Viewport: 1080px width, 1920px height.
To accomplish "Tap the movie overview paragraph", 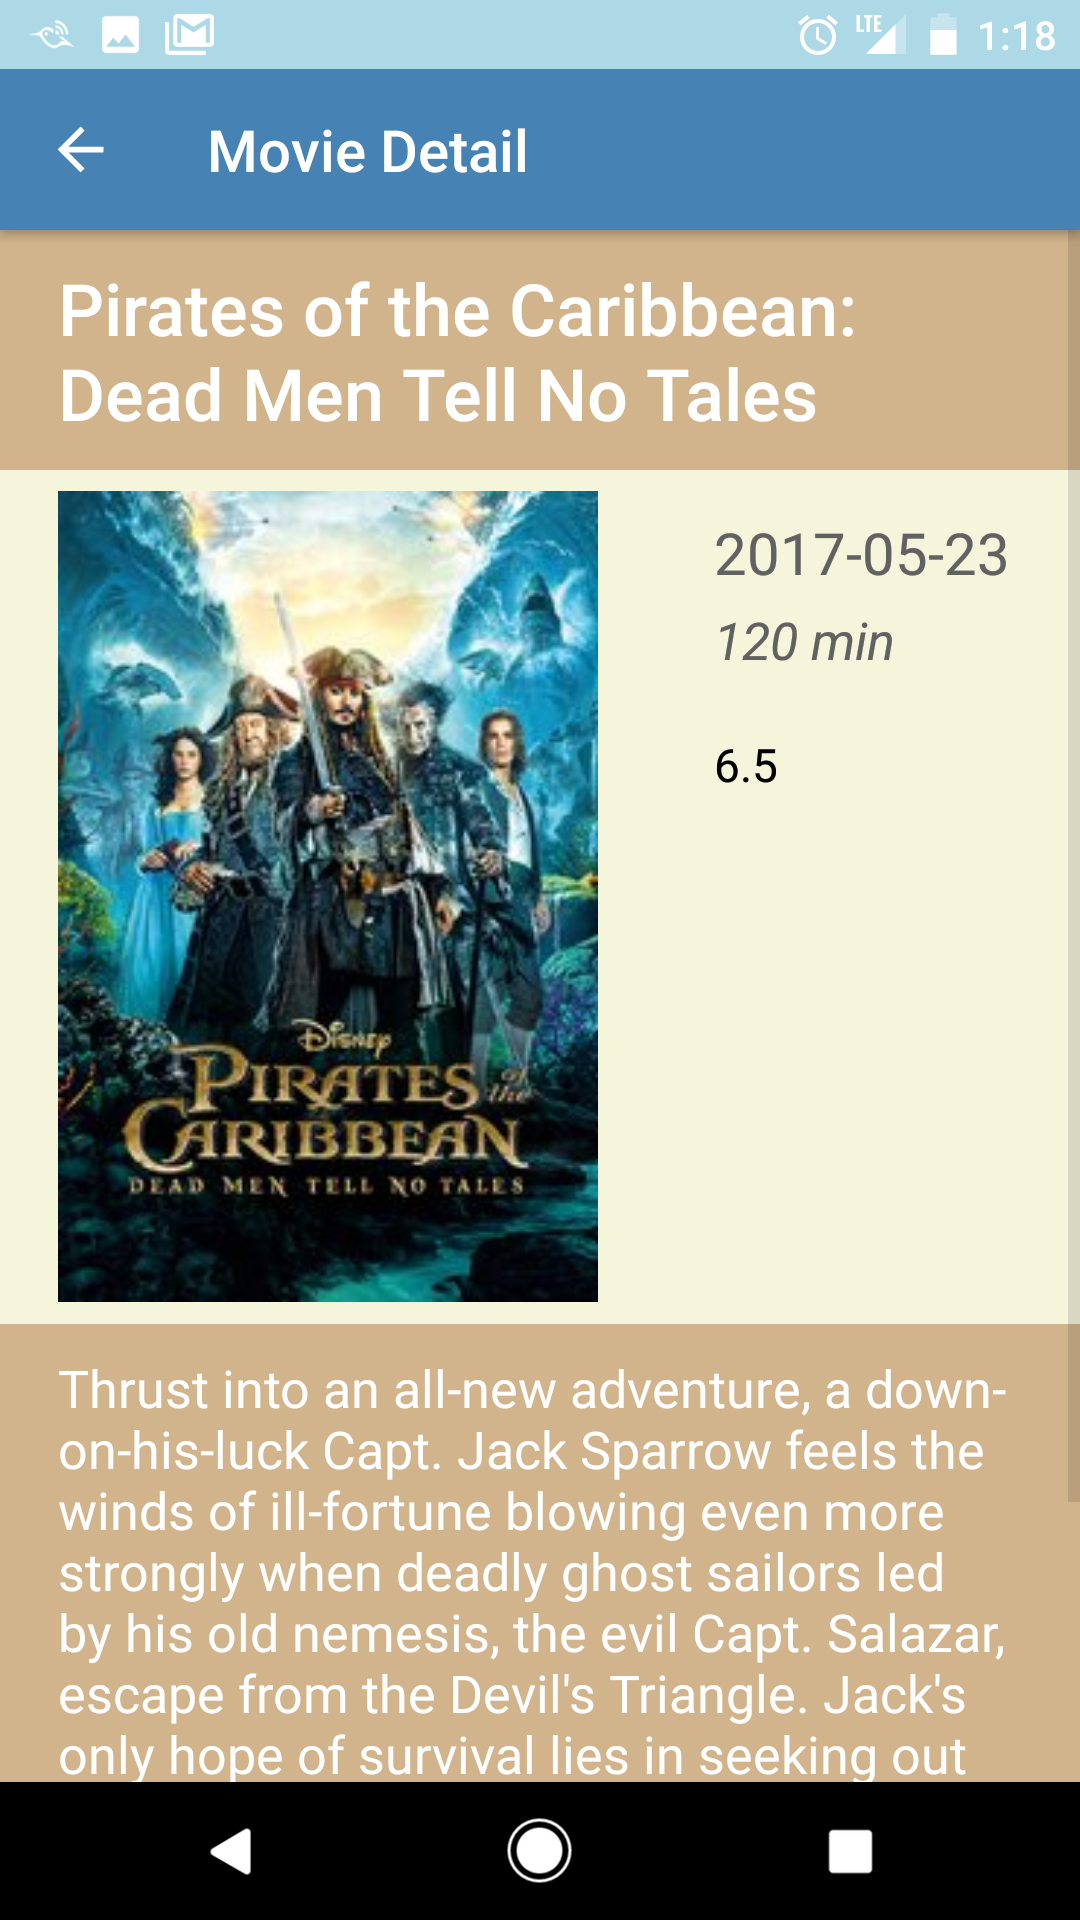I will click(x=532, y=1573).
